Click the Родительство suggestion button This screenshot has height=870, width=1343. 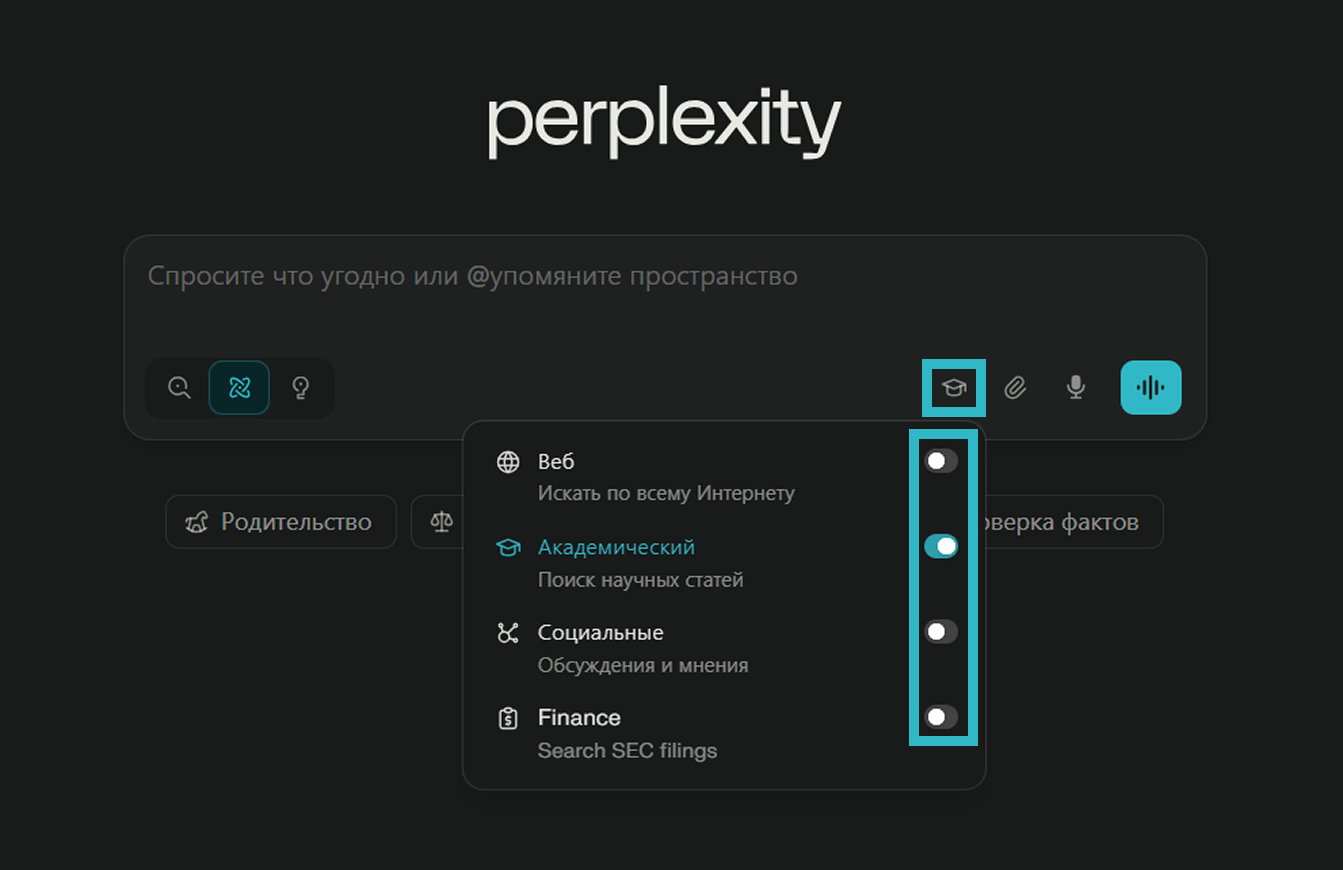(x=281, y=522)
